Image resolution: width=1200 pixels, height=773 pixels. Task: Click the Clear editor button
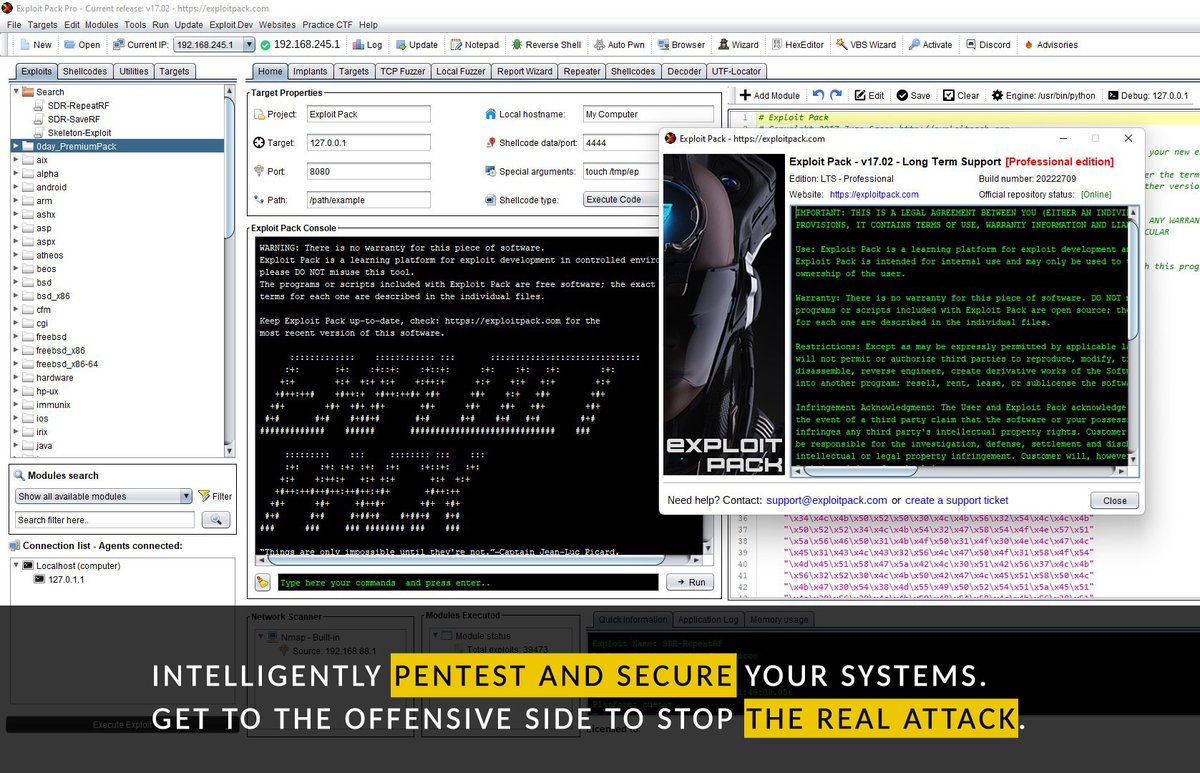pyautogui.click(x=959, y=95)
